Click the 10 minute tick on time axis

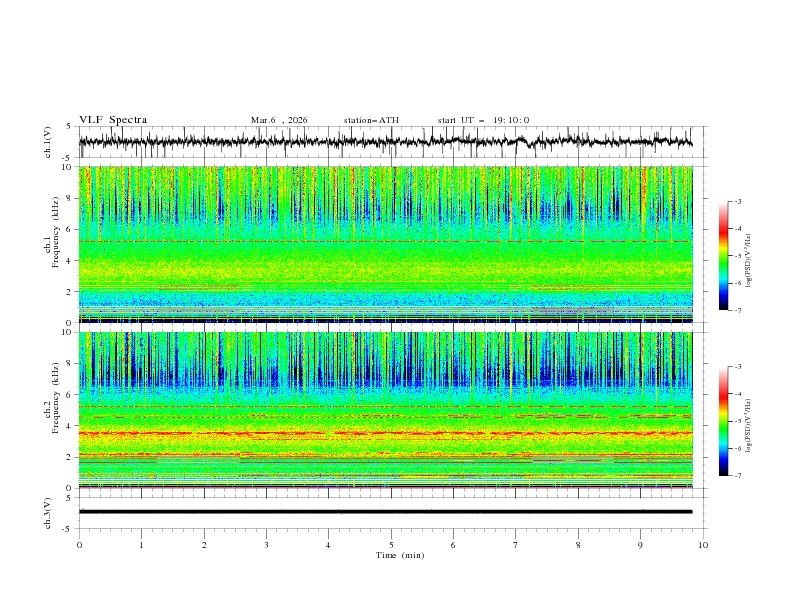coord(703,545)
